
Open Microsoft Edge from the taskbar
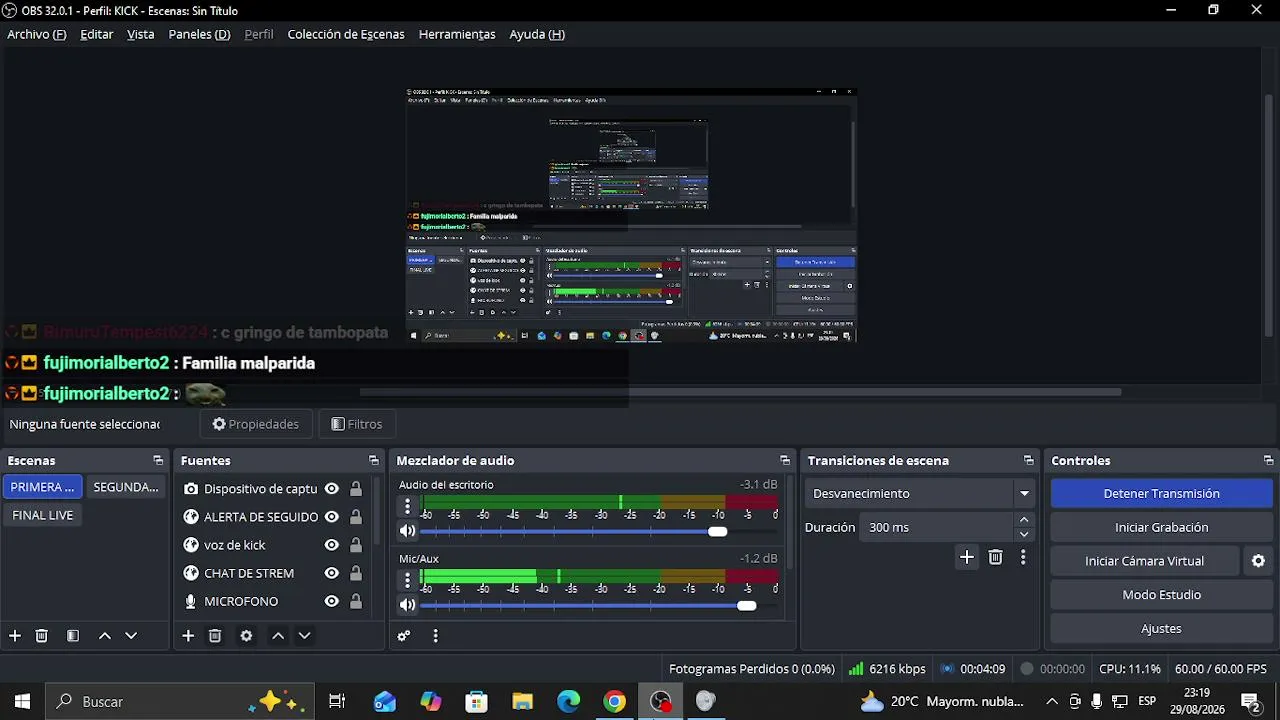(568, 702)
